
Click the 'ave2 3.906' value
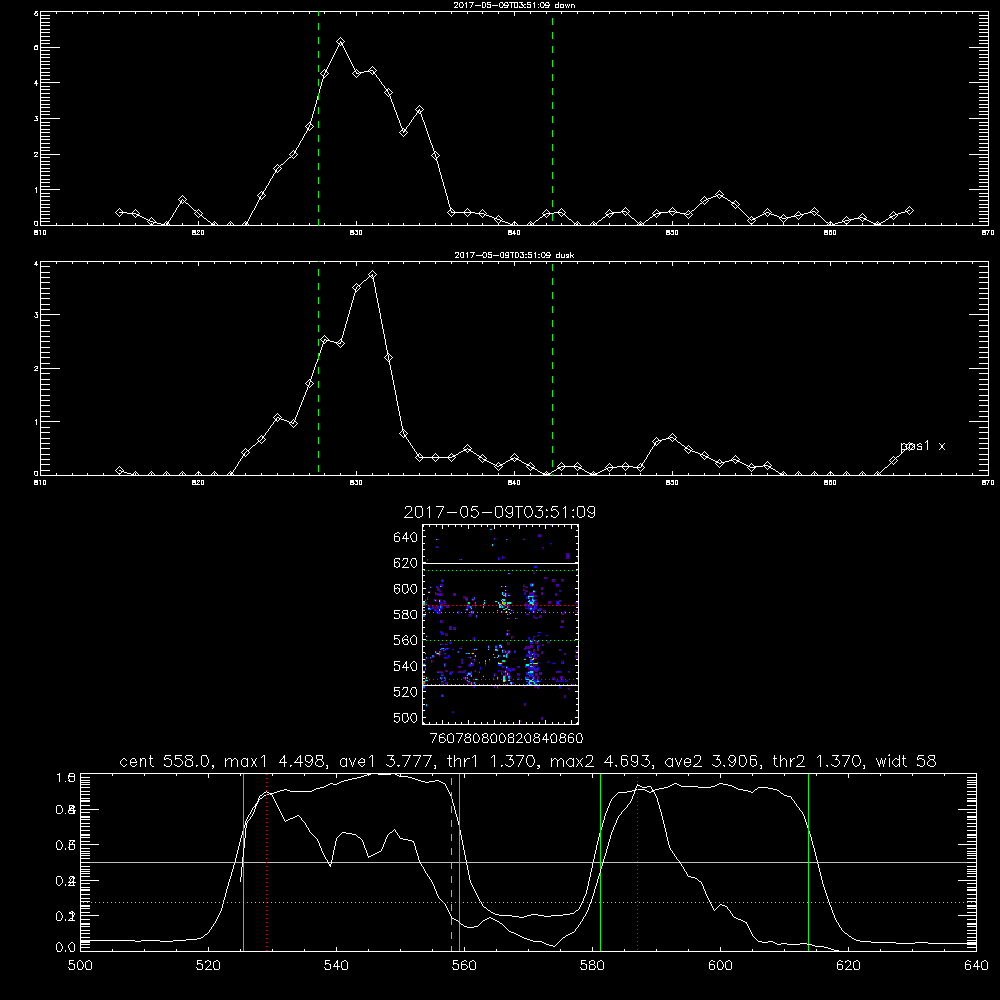point(711,761)
